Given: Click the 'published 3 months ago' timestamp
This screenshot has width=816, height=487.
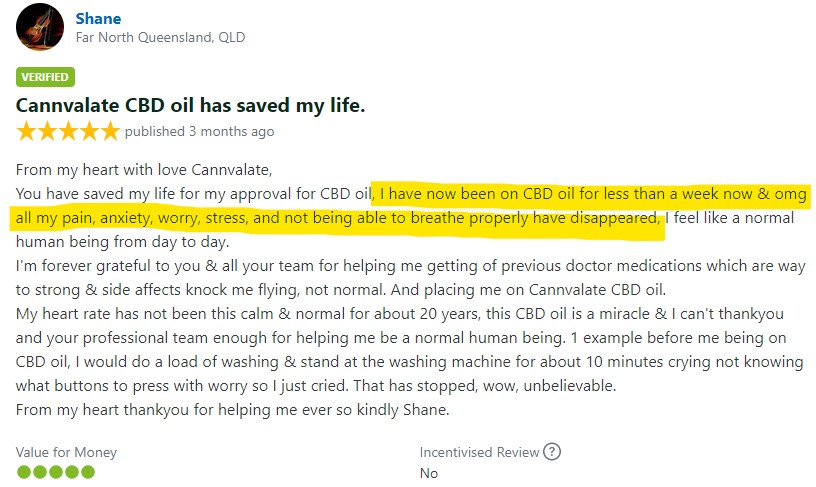Looking at the screenshot, I should (x=199, y=132).
